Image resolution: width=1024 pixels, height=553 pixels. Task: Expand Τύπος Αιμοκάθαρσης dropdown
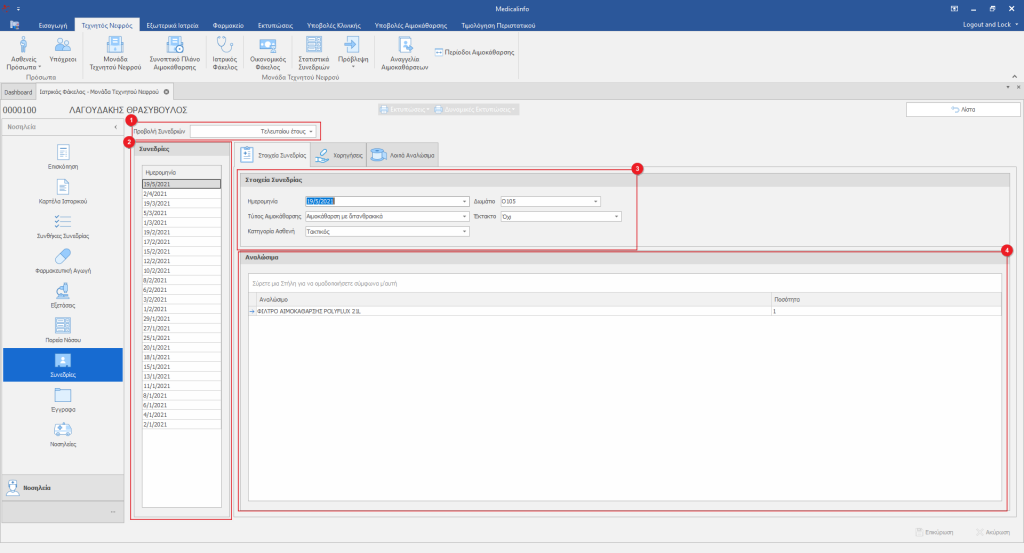[x=465, y=216]
